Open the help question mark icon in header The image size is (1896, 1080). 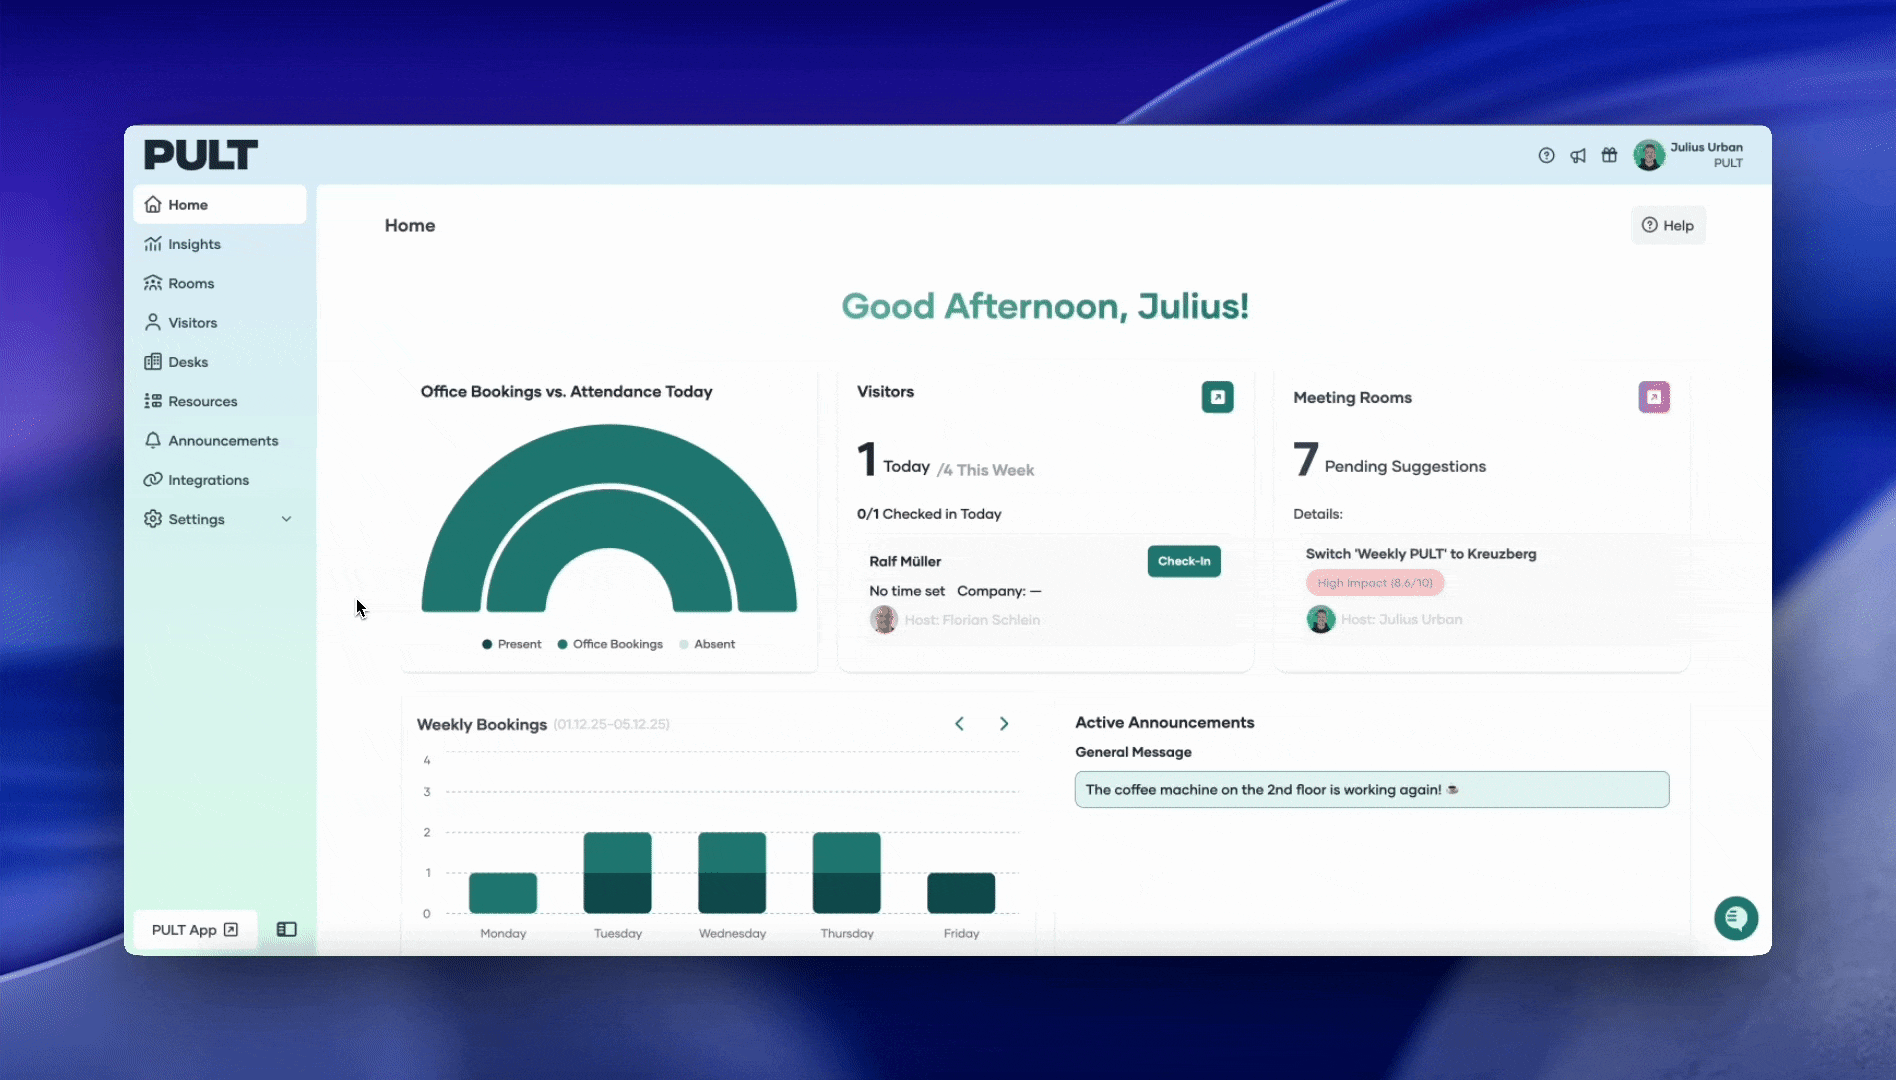(1546, 155)
